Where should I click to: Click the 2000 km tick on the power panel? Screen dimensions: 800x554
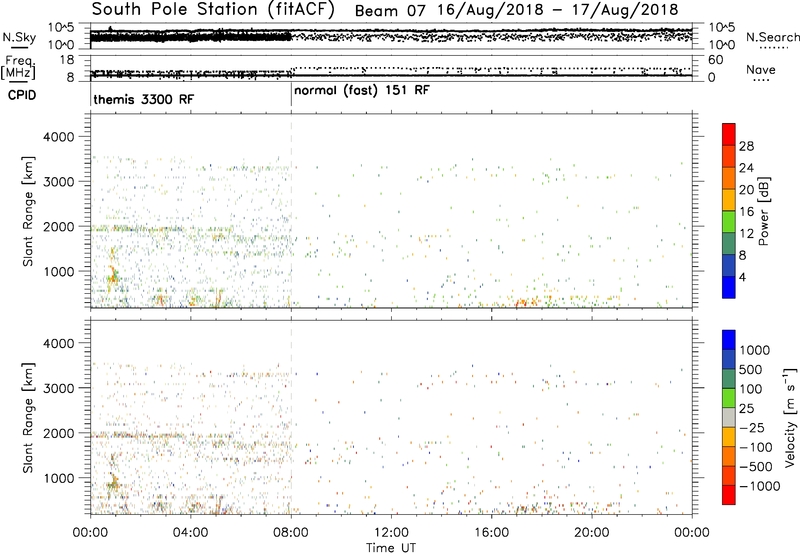59,226
